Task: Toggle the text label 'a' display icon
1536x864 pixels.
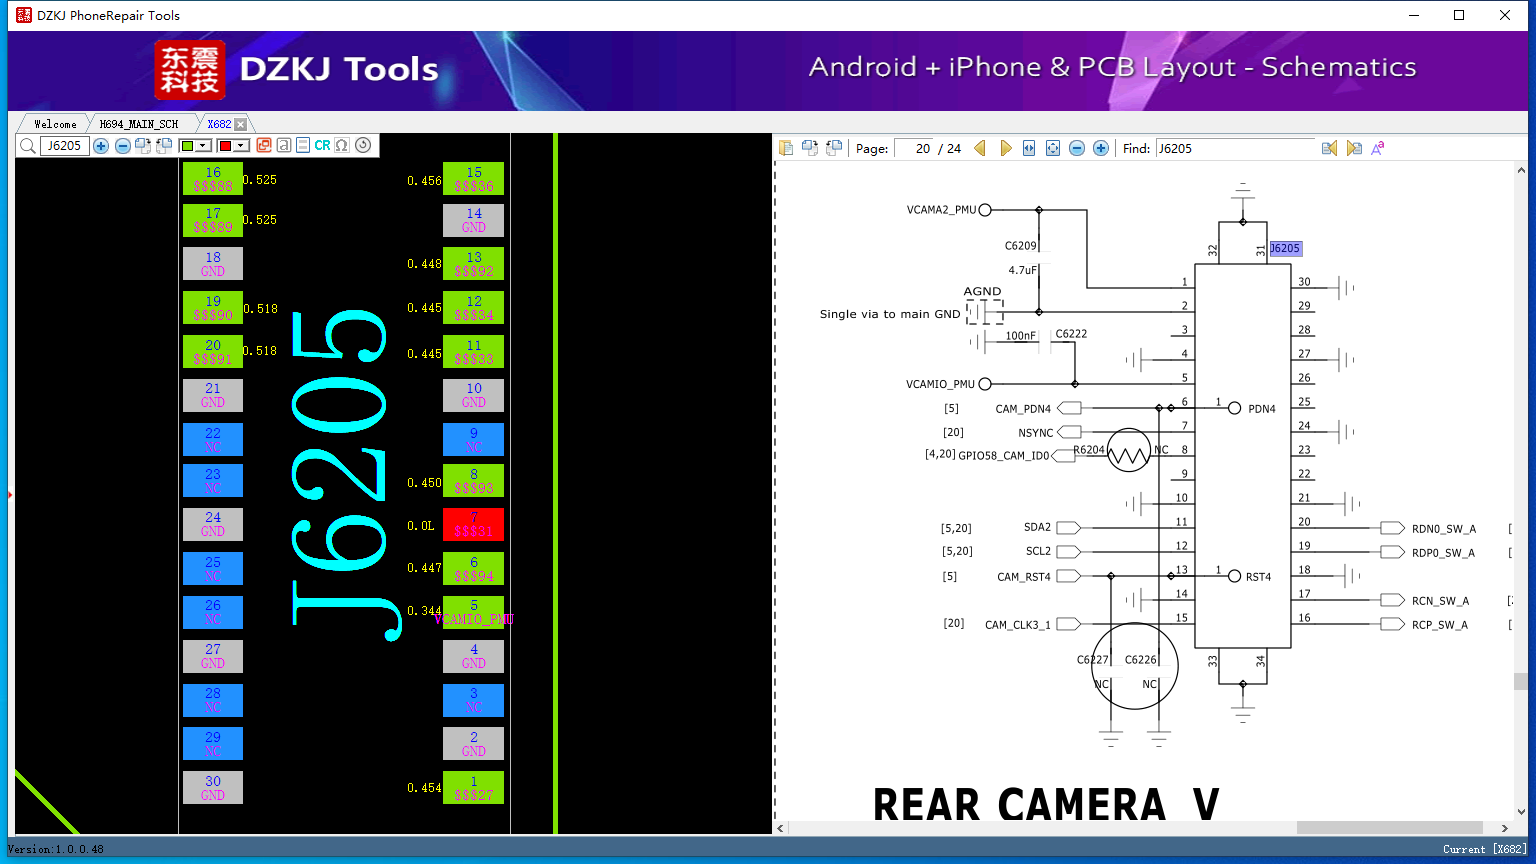Action: point(284,145)
